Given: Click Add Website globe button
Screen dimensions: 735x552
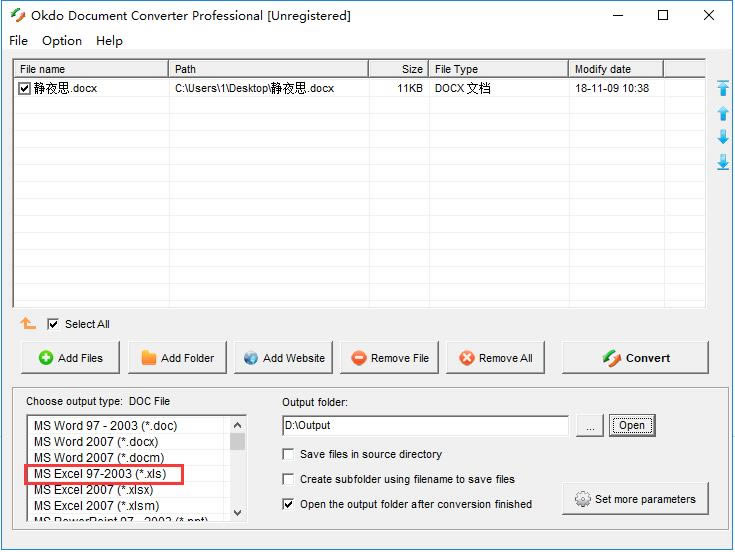Looking at the screenshot, I should pos(284,358).
